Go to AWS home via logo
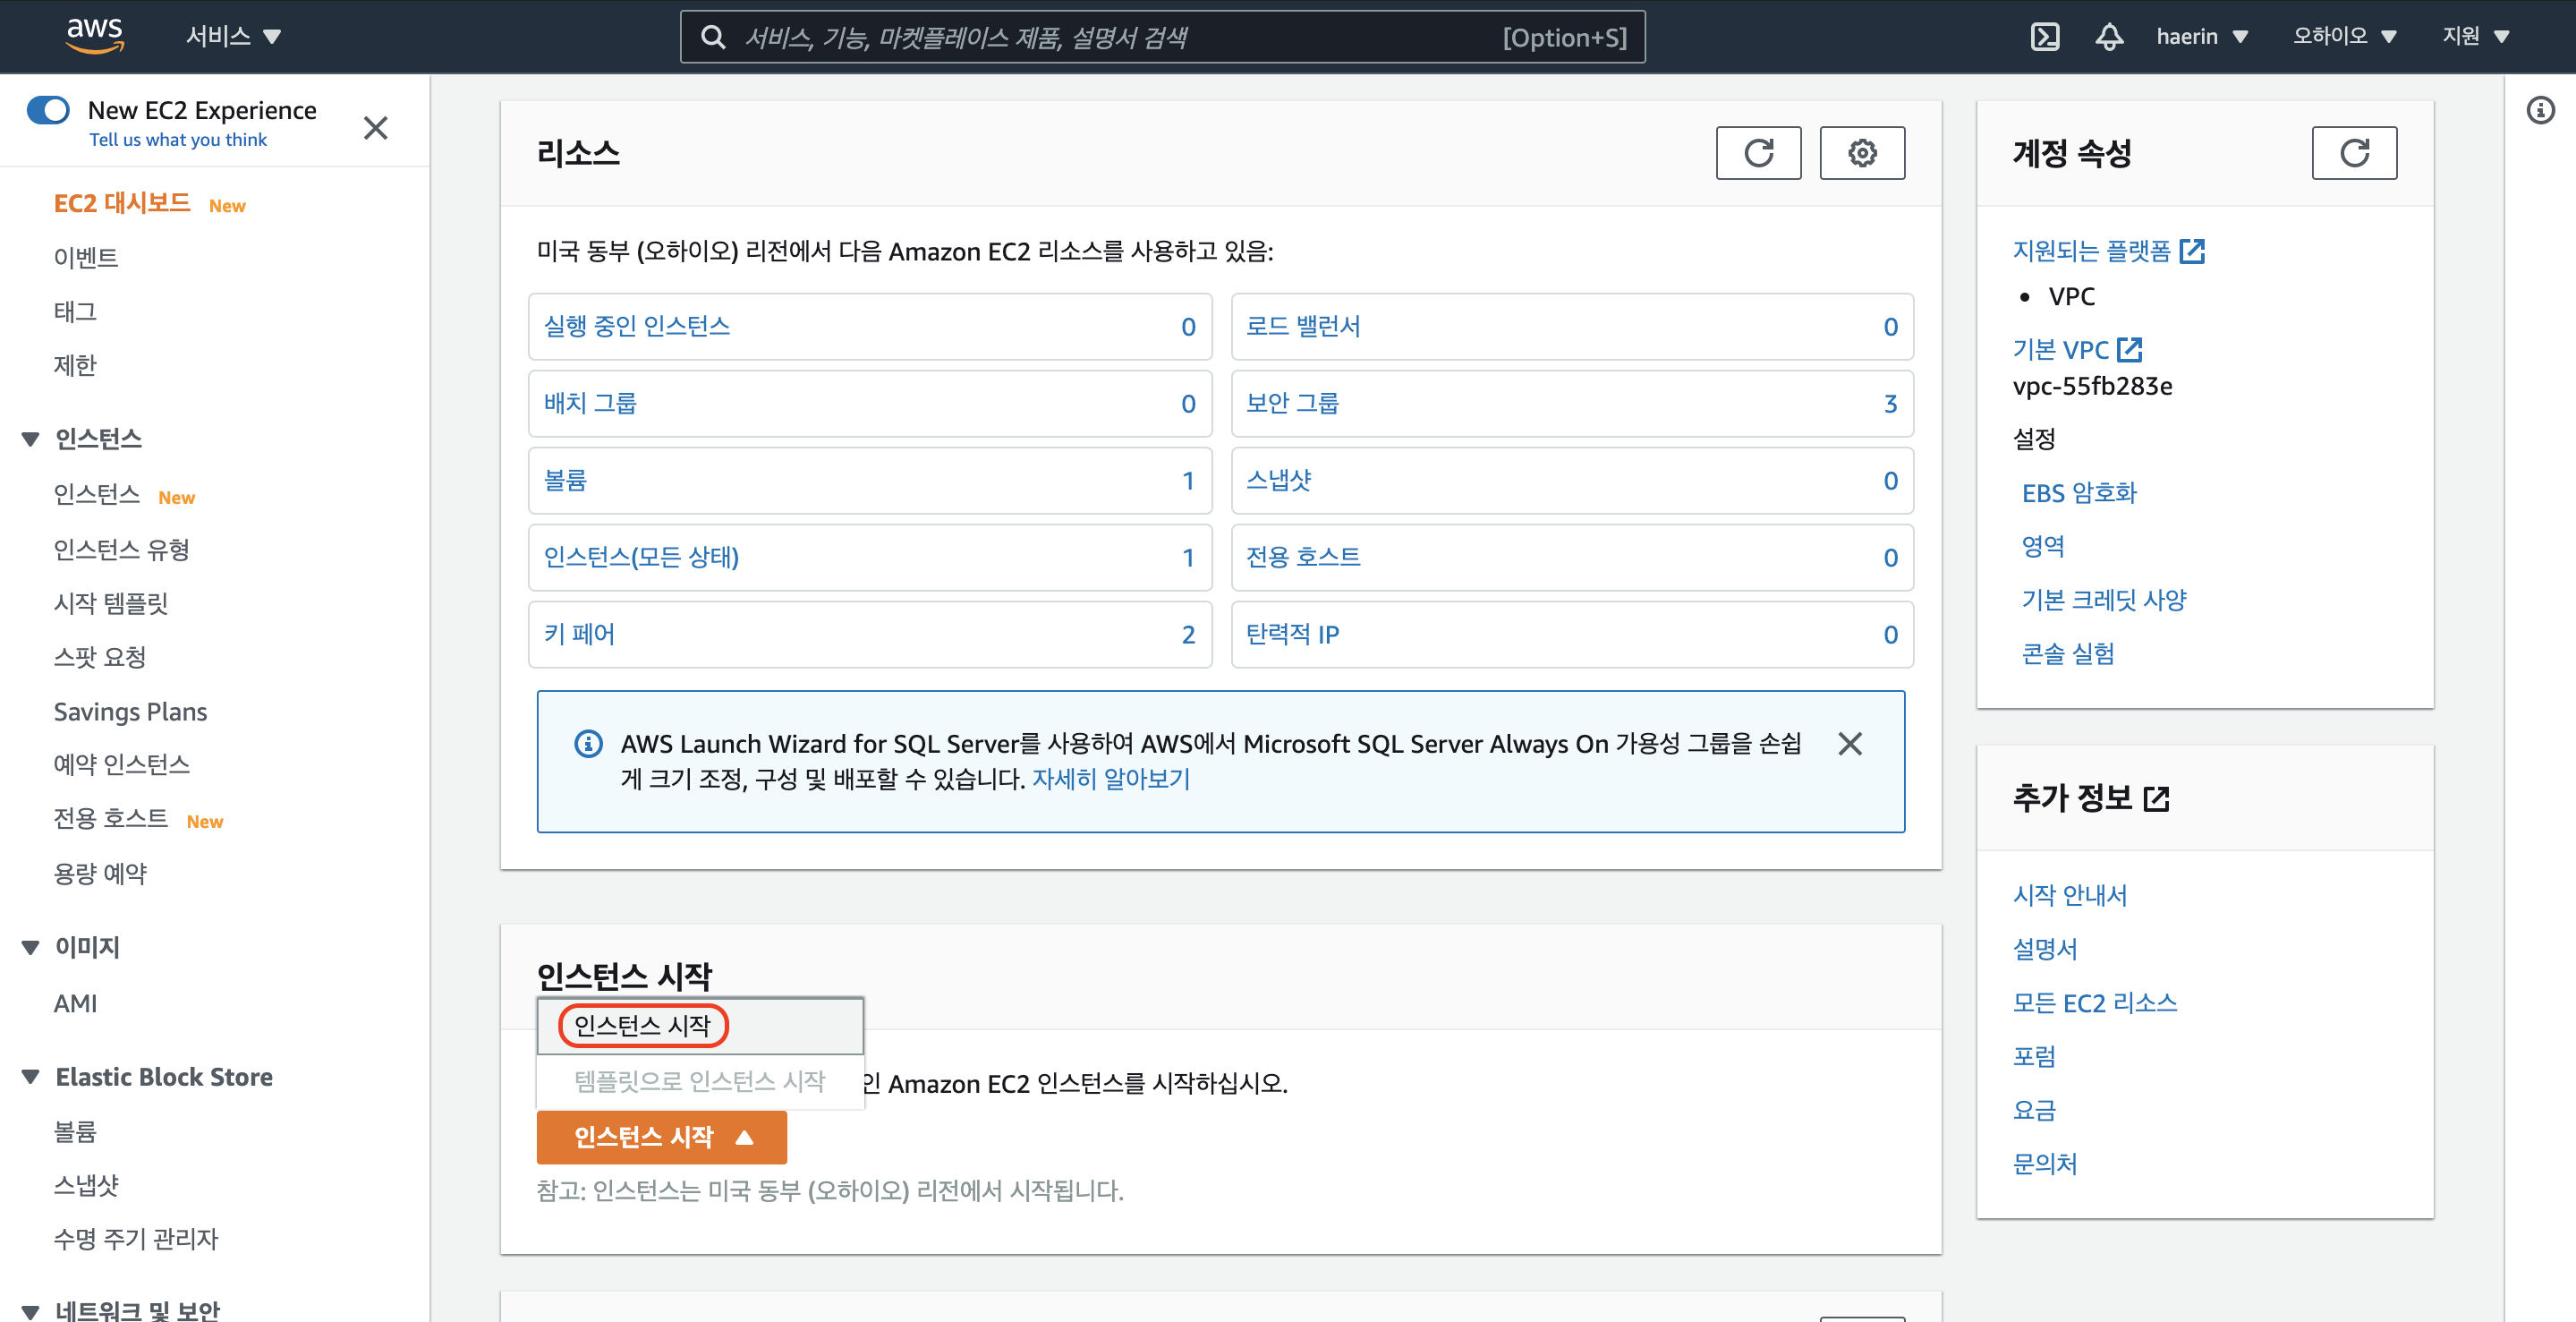Viewport: 2576px width, 1322px height. pyautogui.click(x=95, y=35)
